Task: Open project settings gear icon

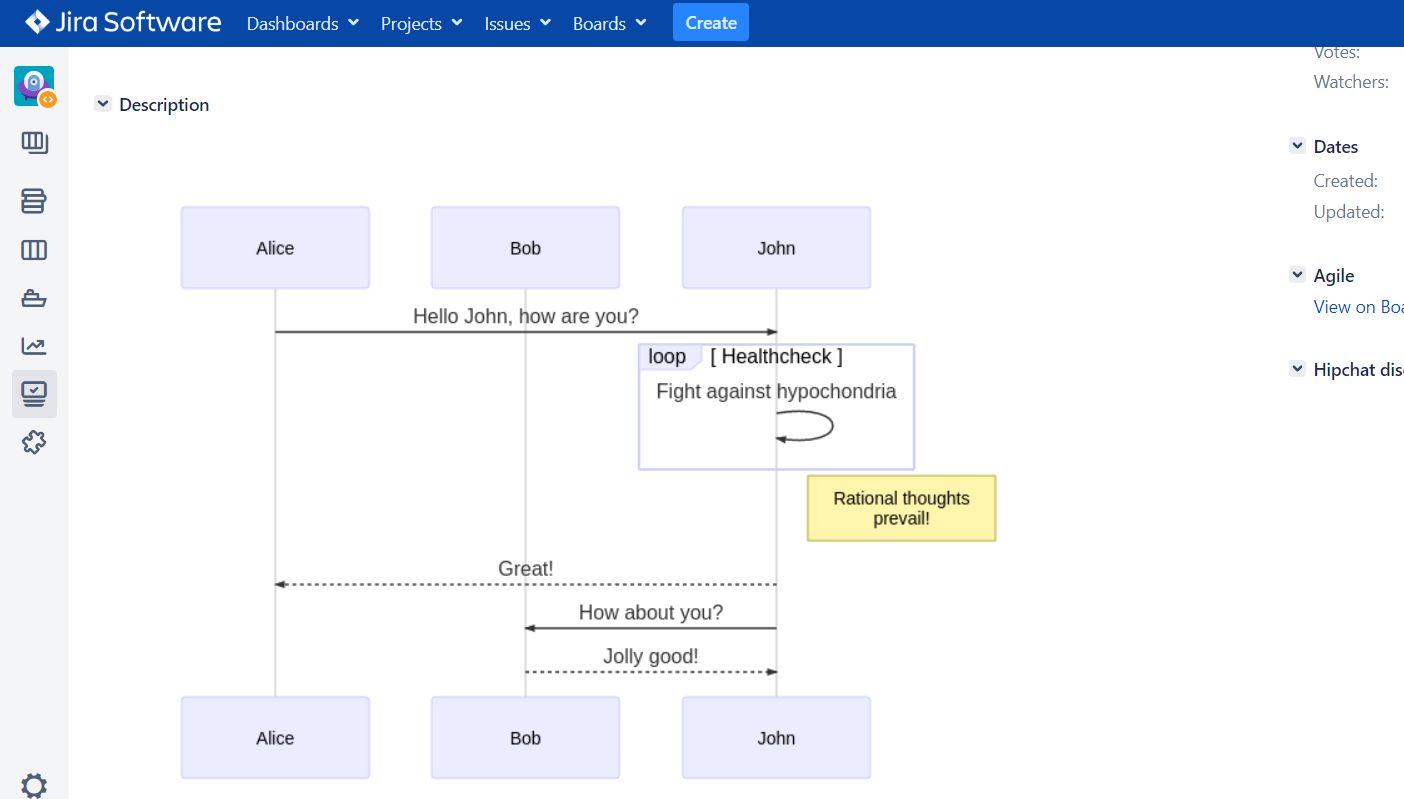Action: click(34, 785)
